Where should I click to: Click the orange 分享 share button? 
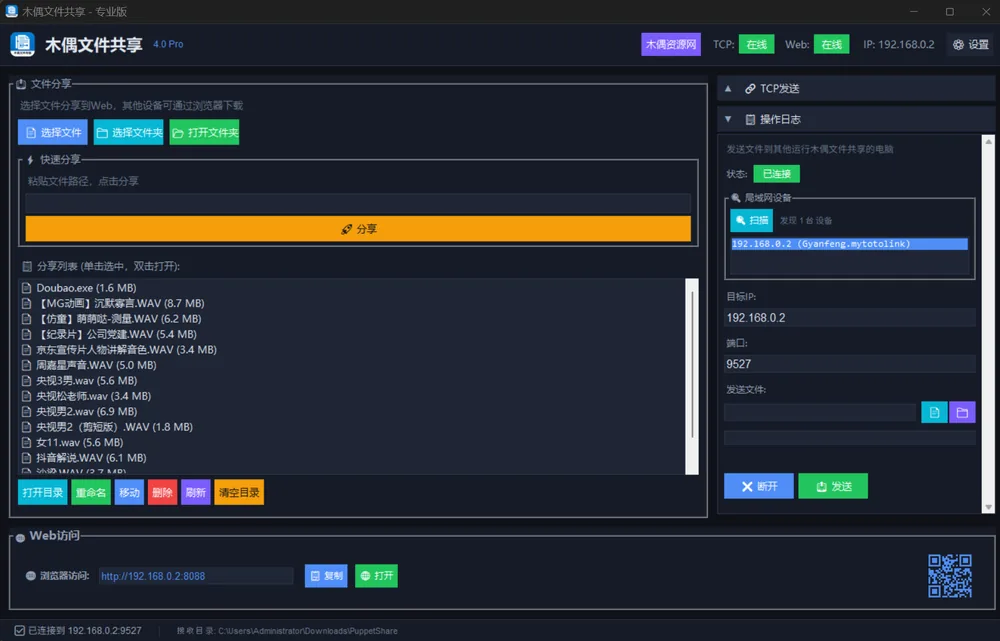tap(358, 229)
